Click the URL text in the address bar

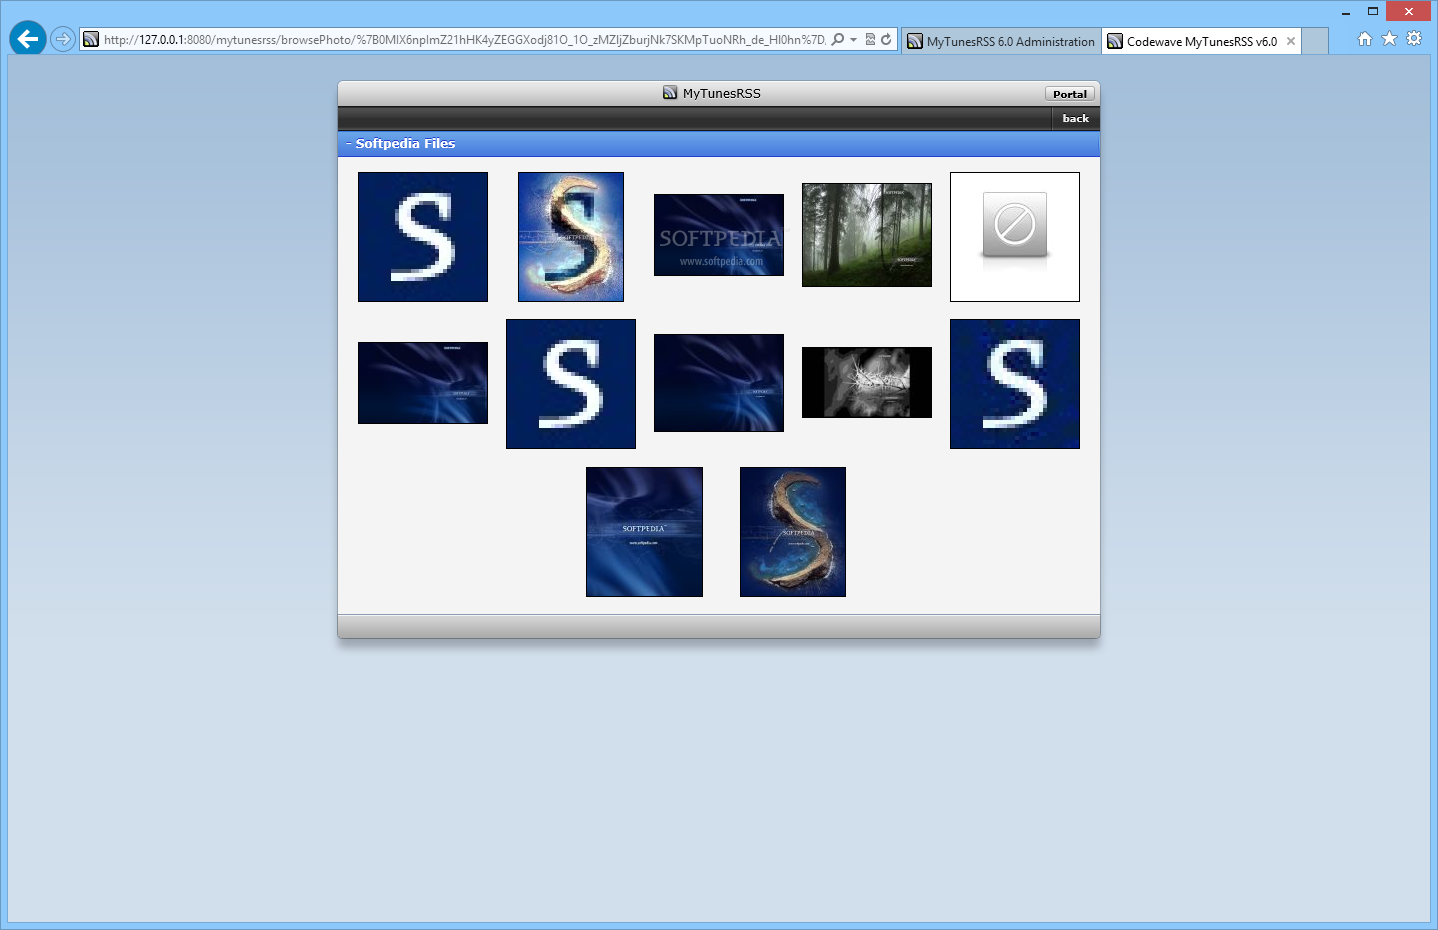point(464,40)
